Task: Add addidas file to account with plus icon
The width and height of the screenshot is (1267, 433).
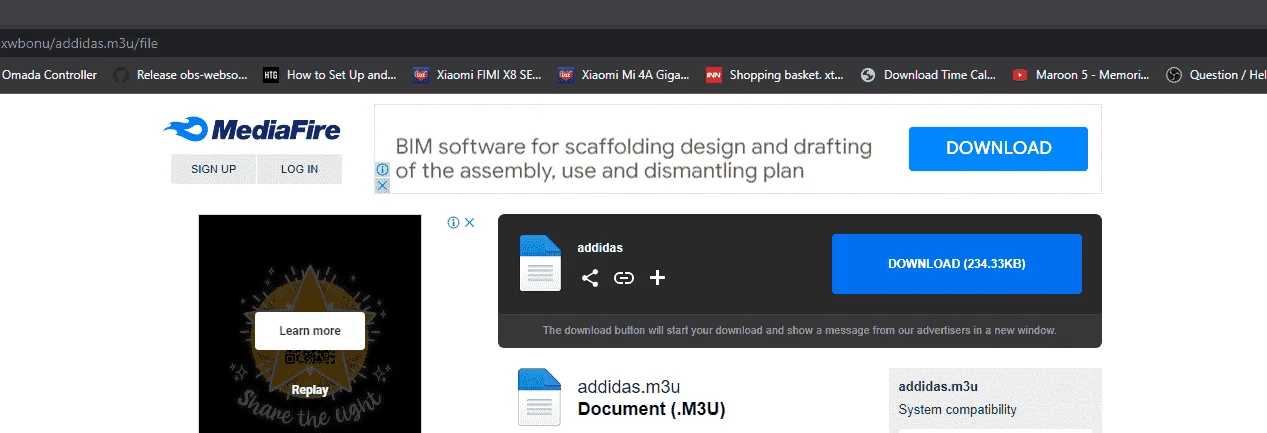Action: coord(657,278)
